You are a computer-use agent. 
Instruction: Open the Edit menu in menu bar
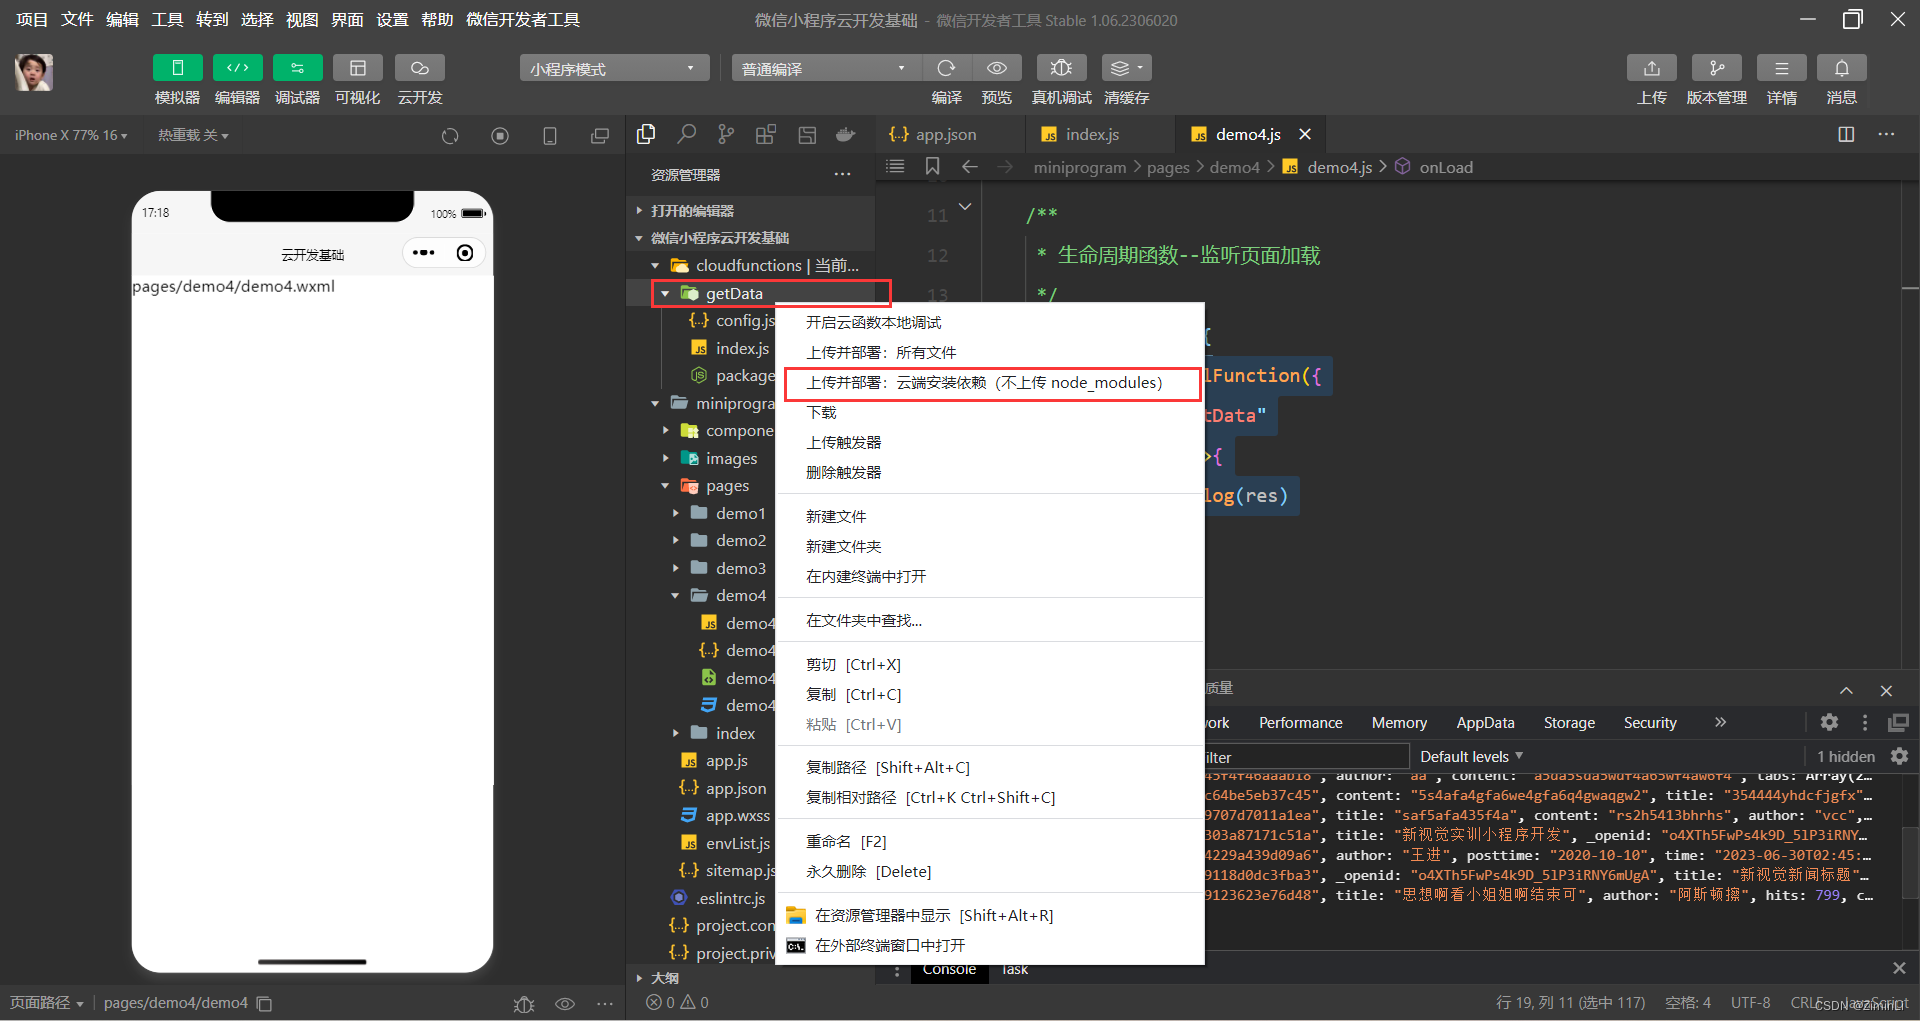click(x=122, y=19)
